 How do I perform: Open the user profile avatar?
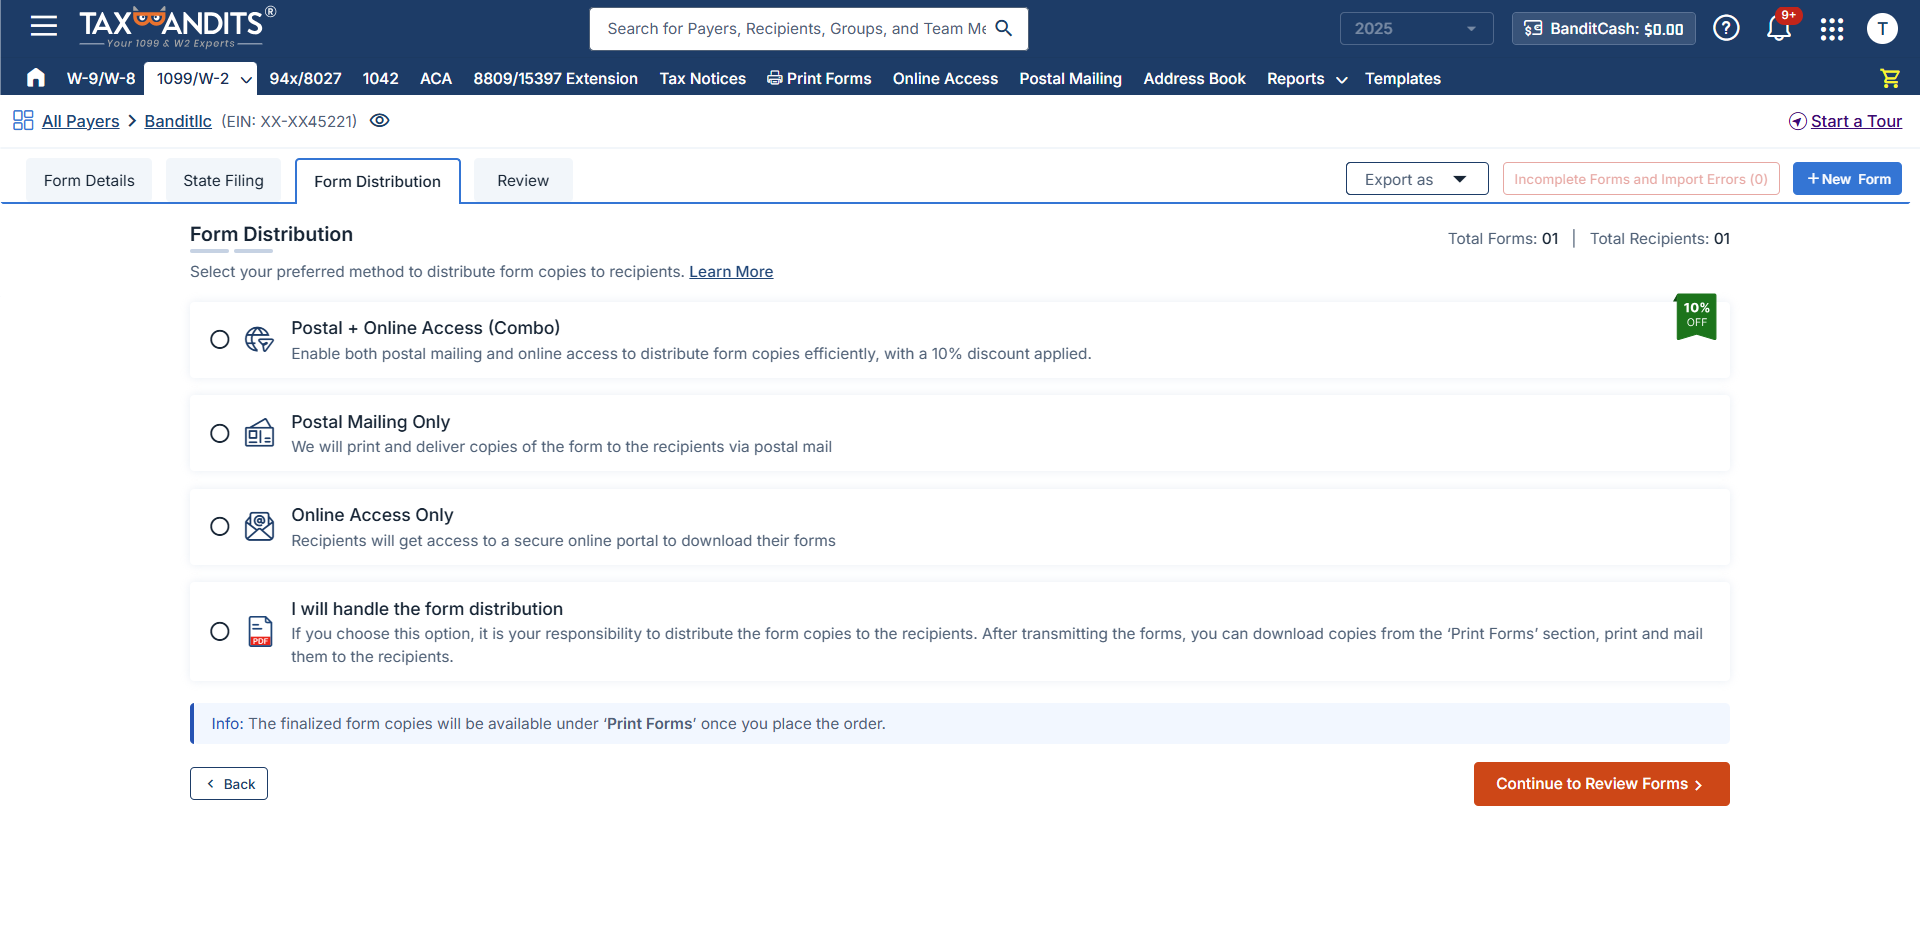[1883, 29]
